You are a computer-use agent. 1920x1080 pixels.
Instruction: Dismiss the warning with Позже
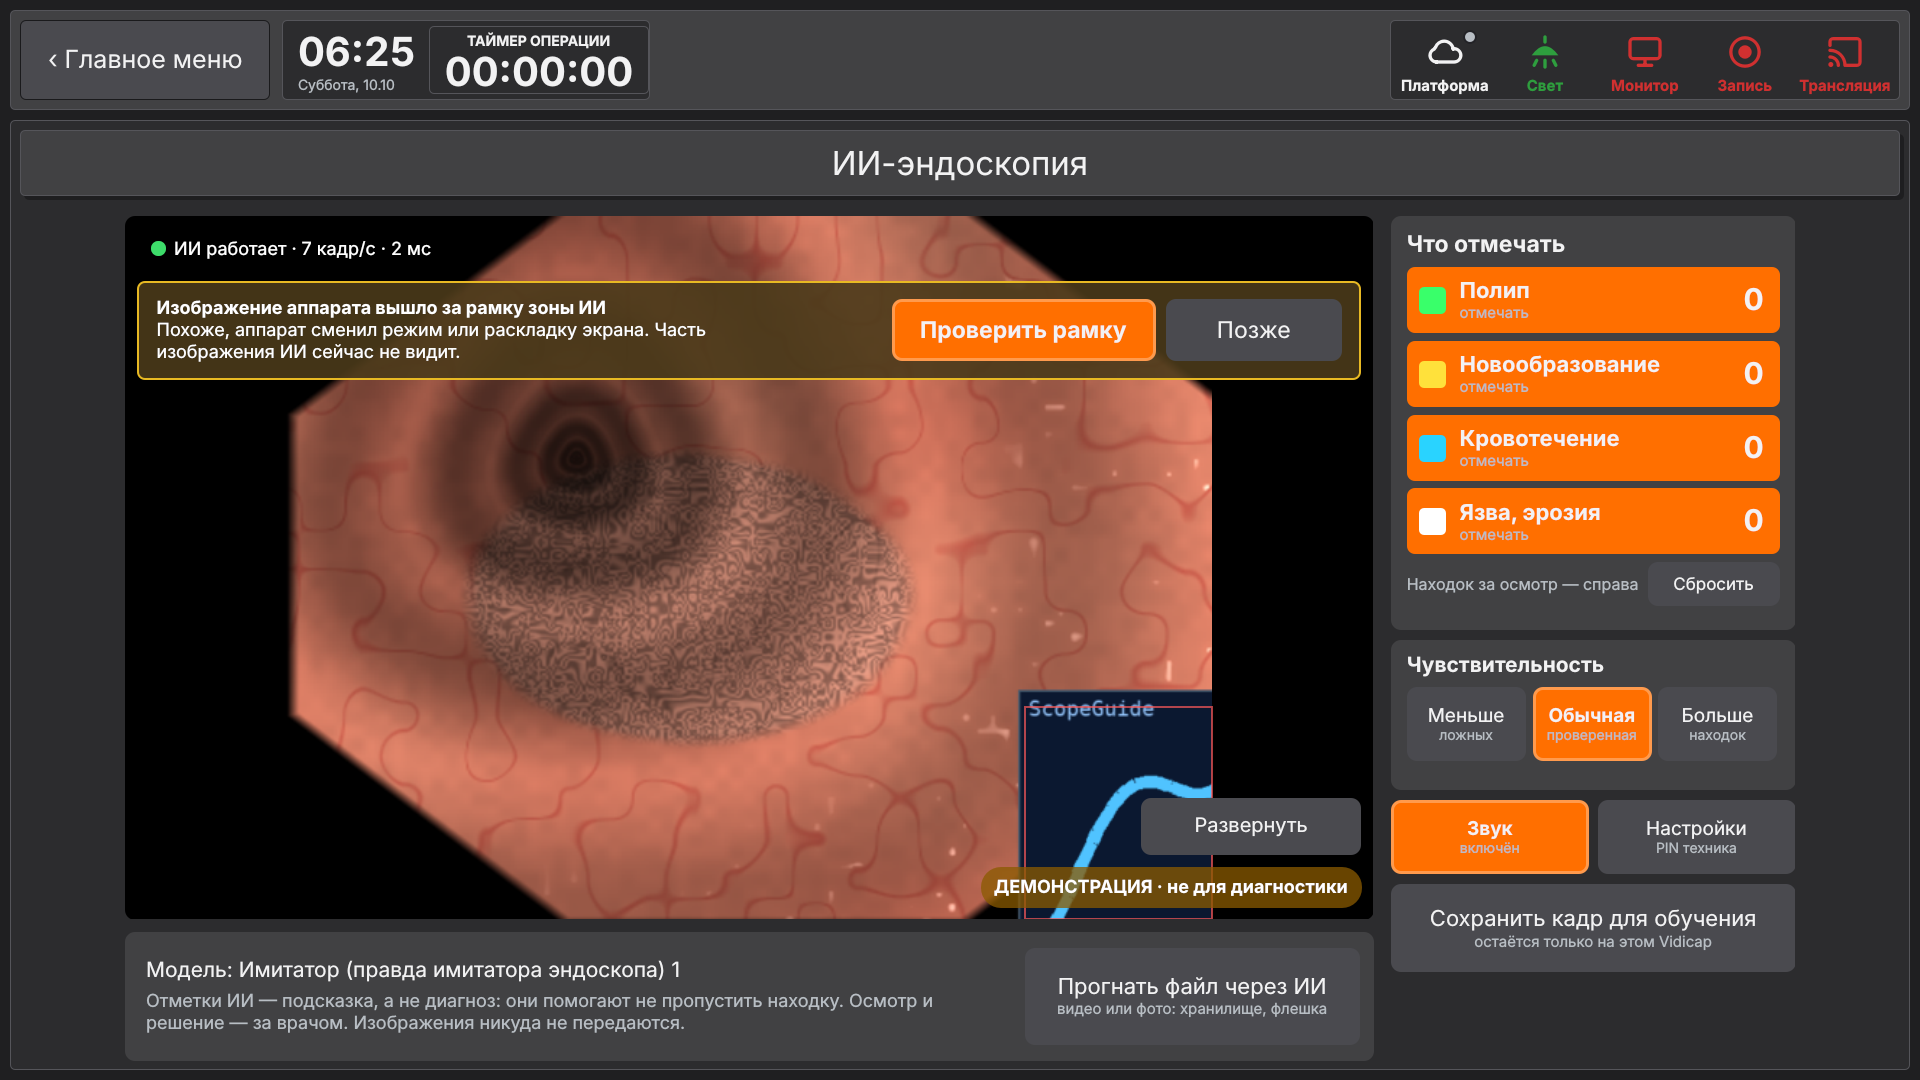[1253, 330]
